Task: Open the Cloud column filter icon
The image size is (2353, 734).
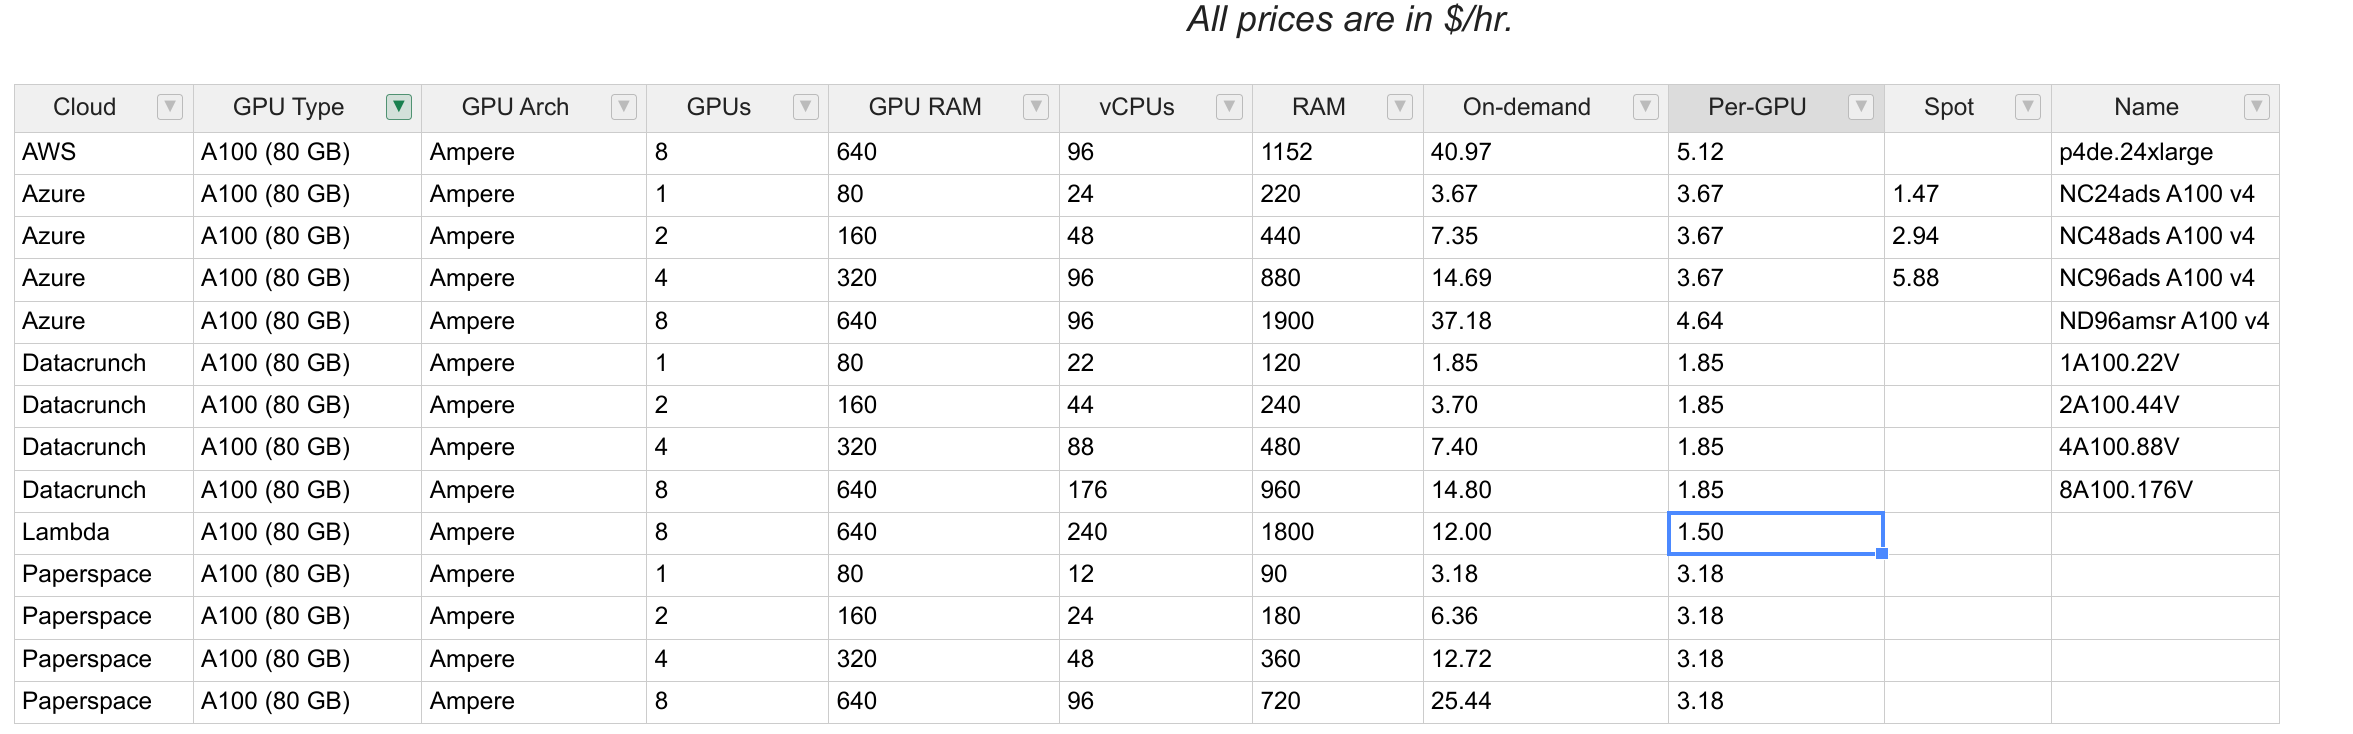Action: [170, 107]
